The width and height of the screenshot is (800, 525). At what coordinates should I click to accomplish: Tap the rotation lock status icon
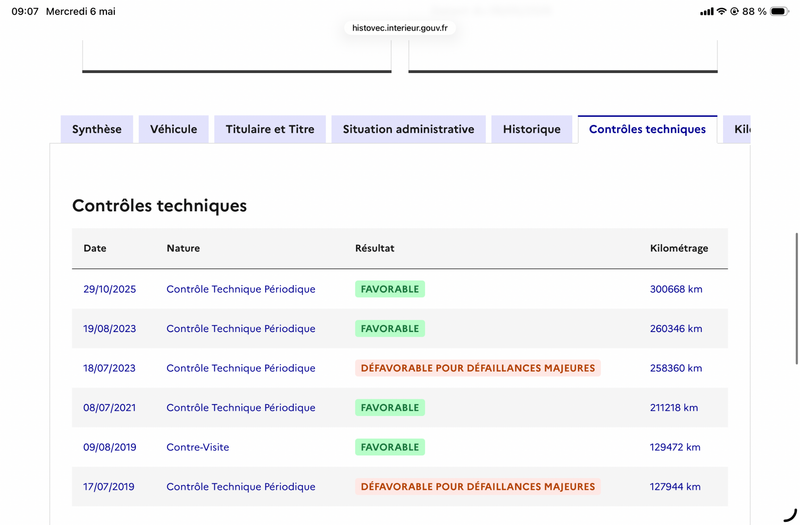click(734, 11)
